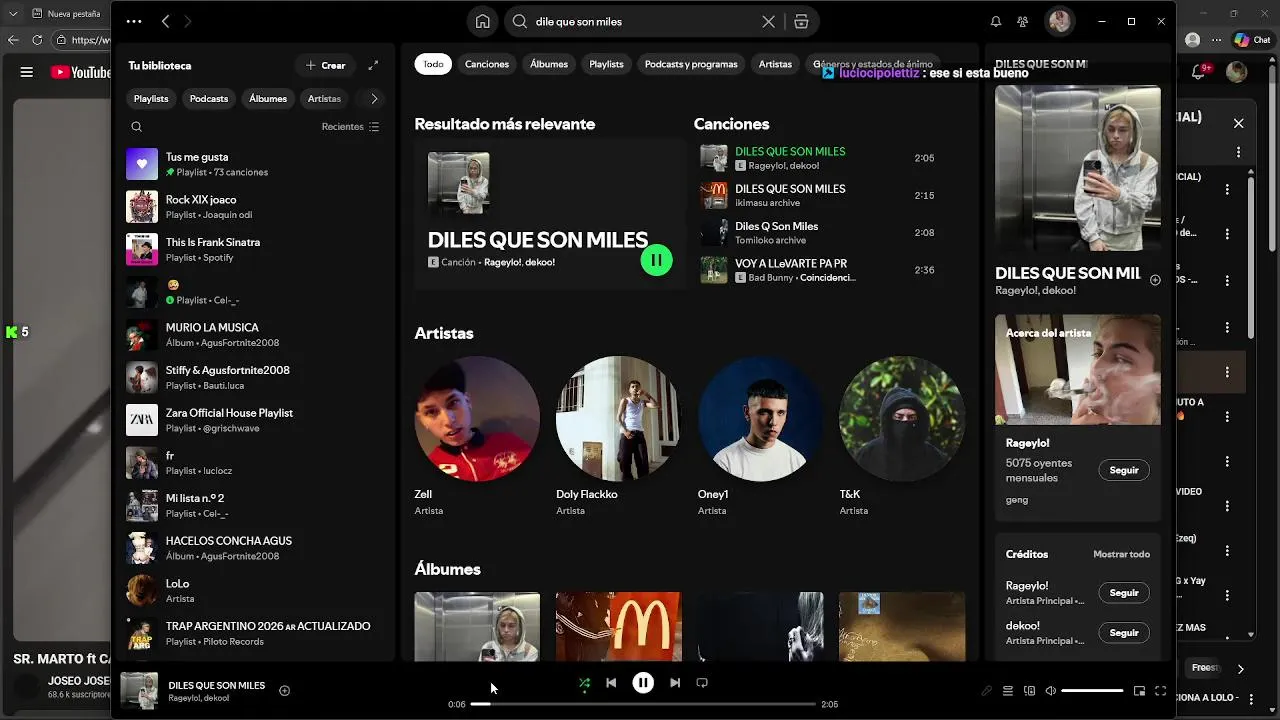Show more library filters with the chevron
1280x720 pixels.
tap(374, 99)
